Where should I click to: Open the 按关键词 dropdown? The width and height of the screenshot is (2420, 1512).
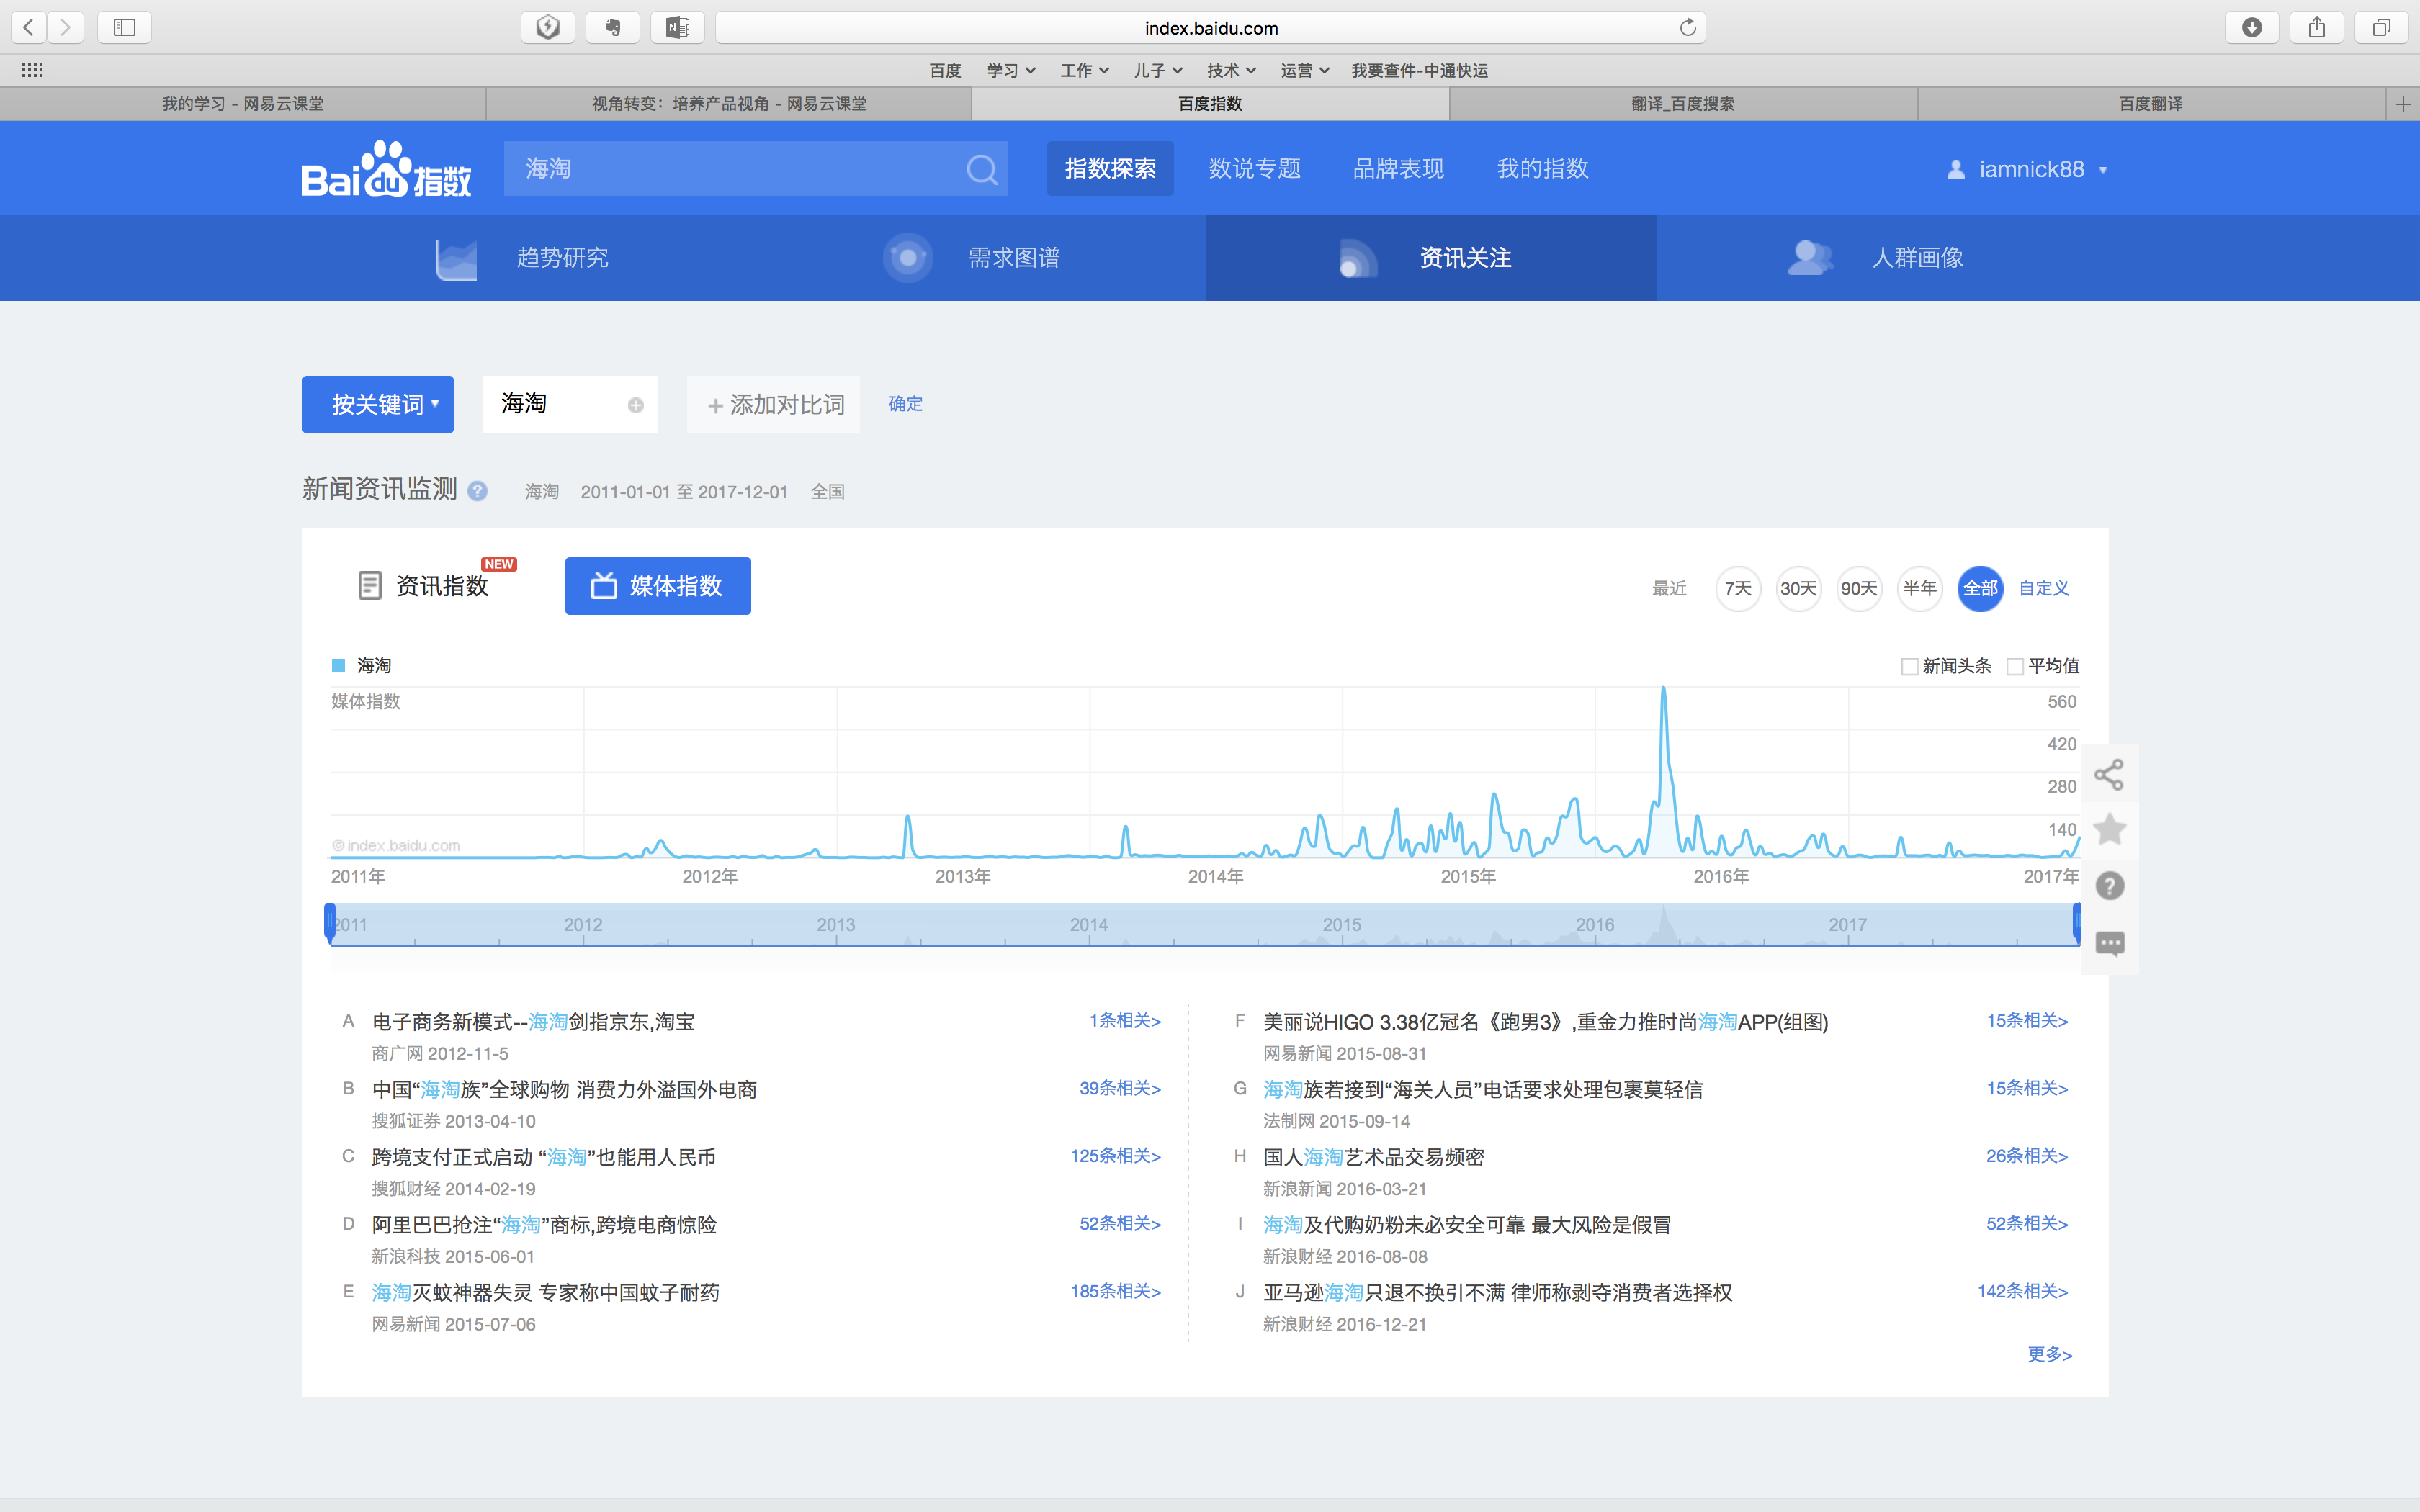[x=378, y=404]
